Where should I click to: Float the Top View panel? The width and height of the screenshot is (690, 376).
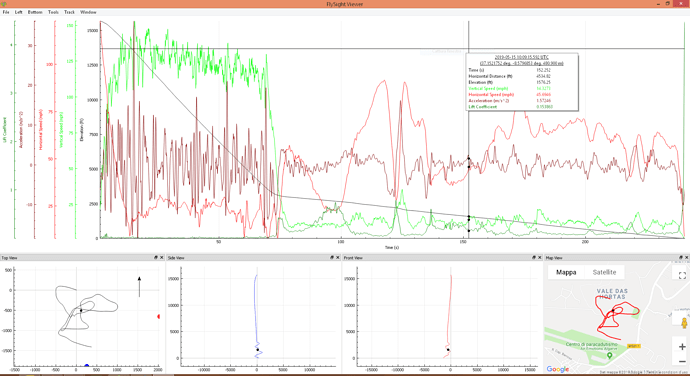click(x=156, y=258)
